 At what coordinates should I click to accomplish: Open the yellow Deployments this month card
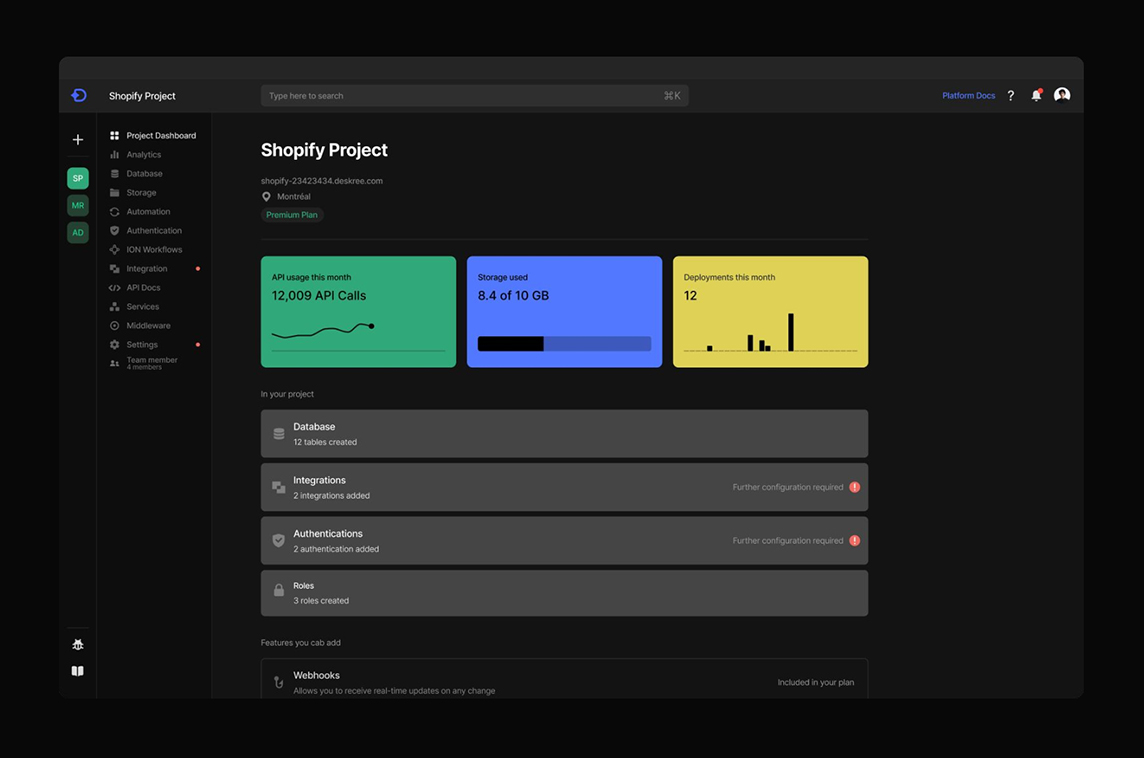click(x=770, y=312)
